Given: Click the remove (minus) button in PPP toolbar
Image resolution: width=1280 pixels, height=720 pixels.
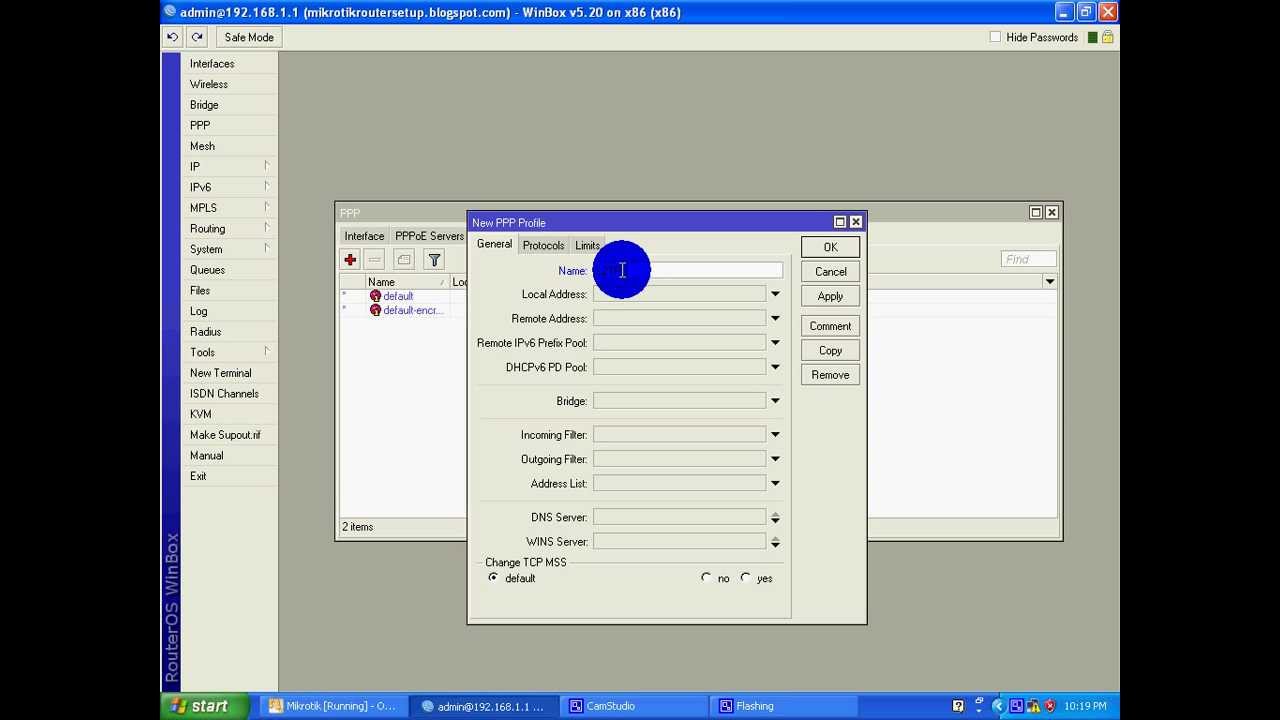Looking at the screenshot, I should point(375,260).
